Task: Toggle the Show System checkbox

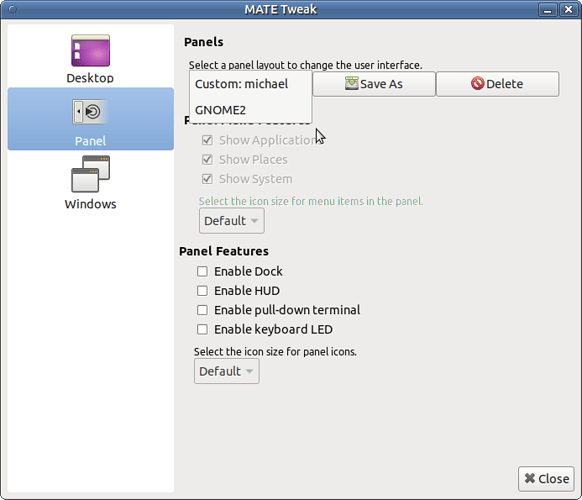Action: click(207, 179)
